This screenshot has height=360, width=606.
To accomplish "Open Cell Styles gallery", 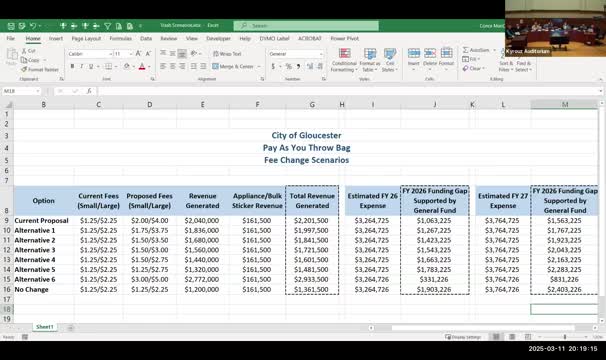I will point(390,60).
